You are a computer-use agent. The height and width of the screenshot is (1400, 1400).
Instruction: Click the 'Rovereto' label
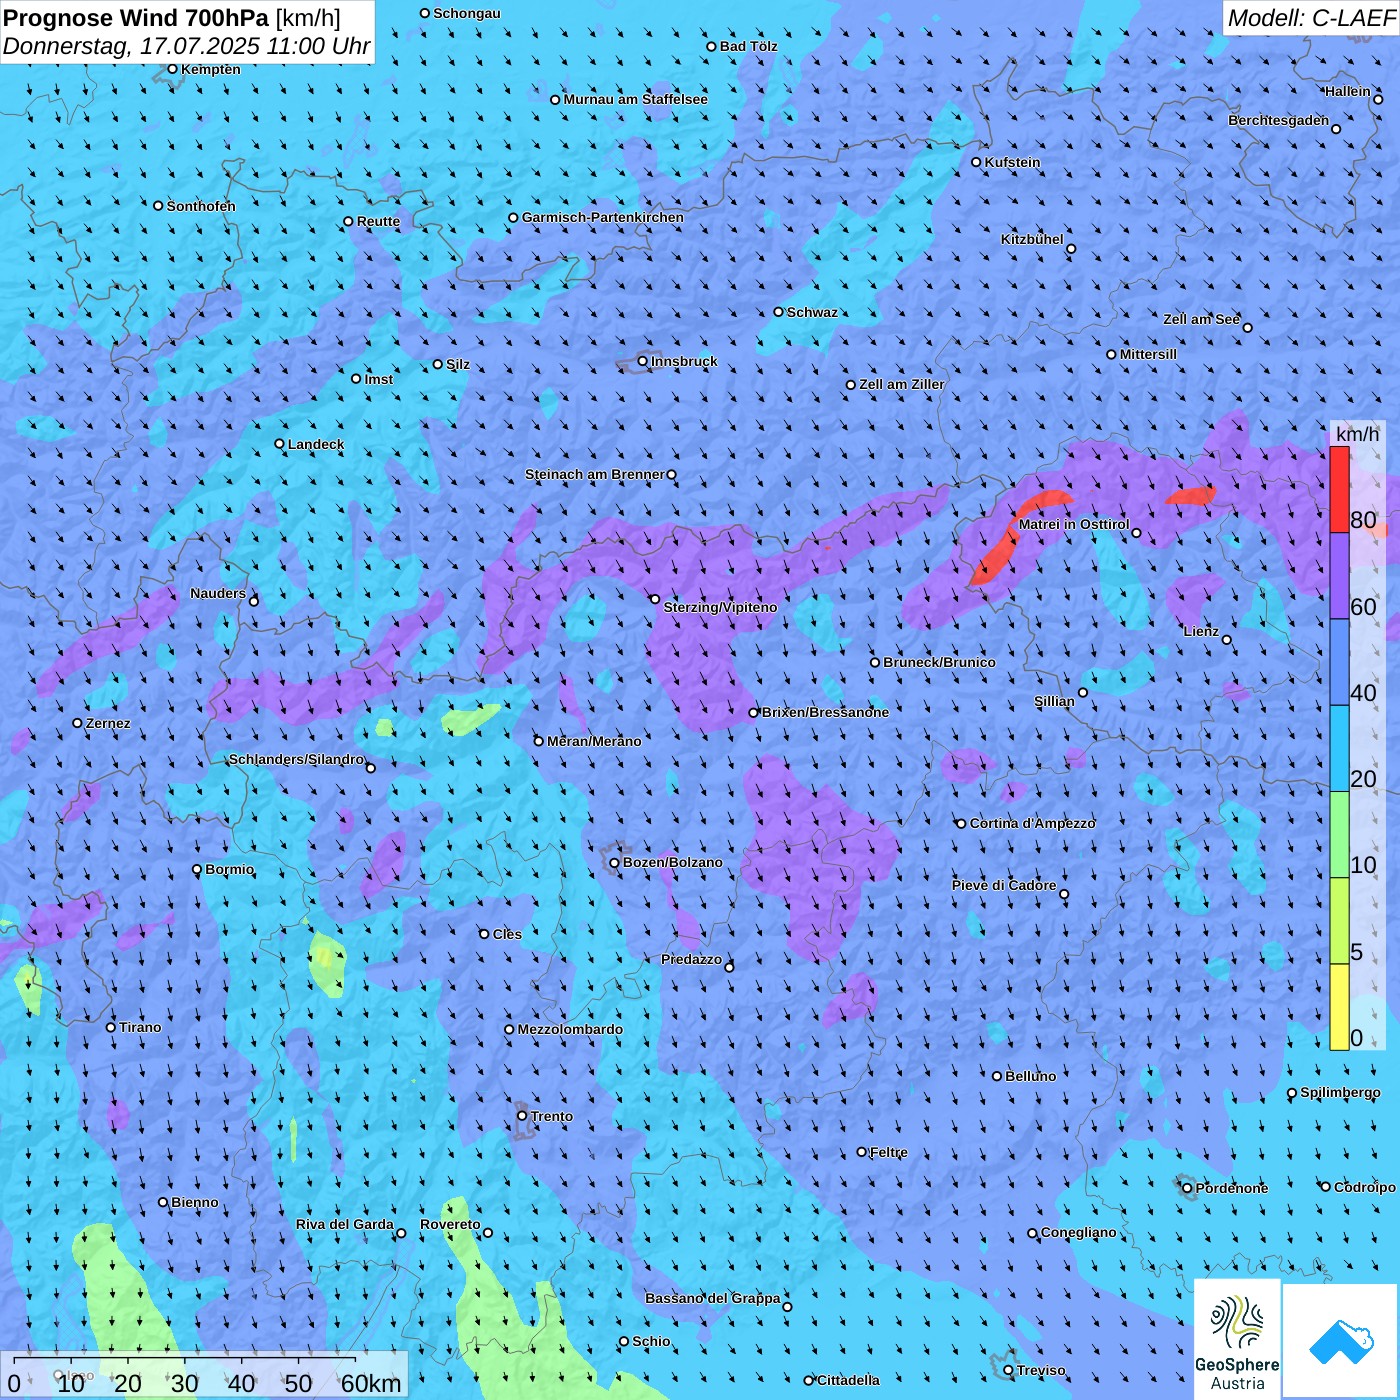point(450,1224)
